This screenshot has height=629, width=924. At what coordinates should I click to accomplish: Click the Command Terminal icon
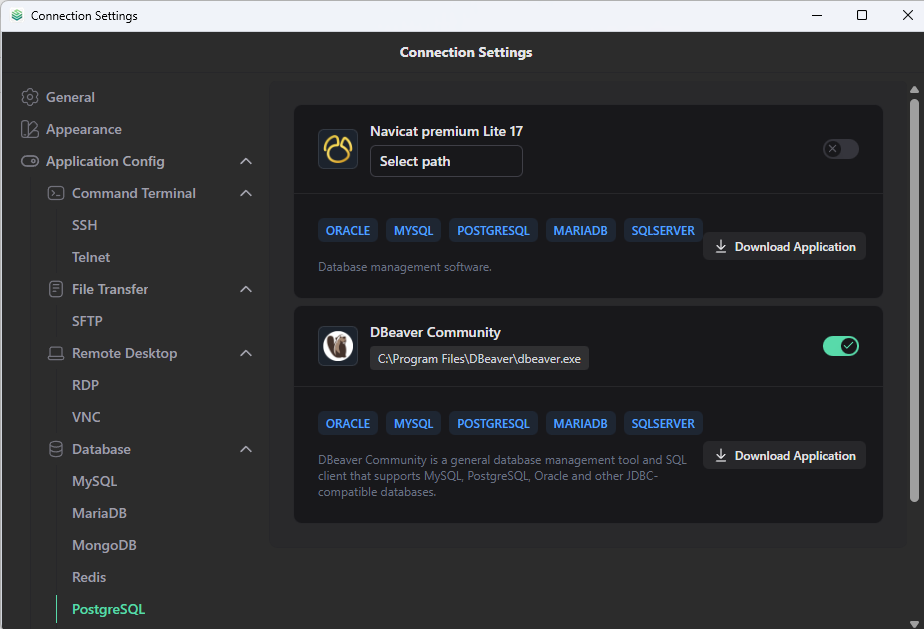coord(56,193)
